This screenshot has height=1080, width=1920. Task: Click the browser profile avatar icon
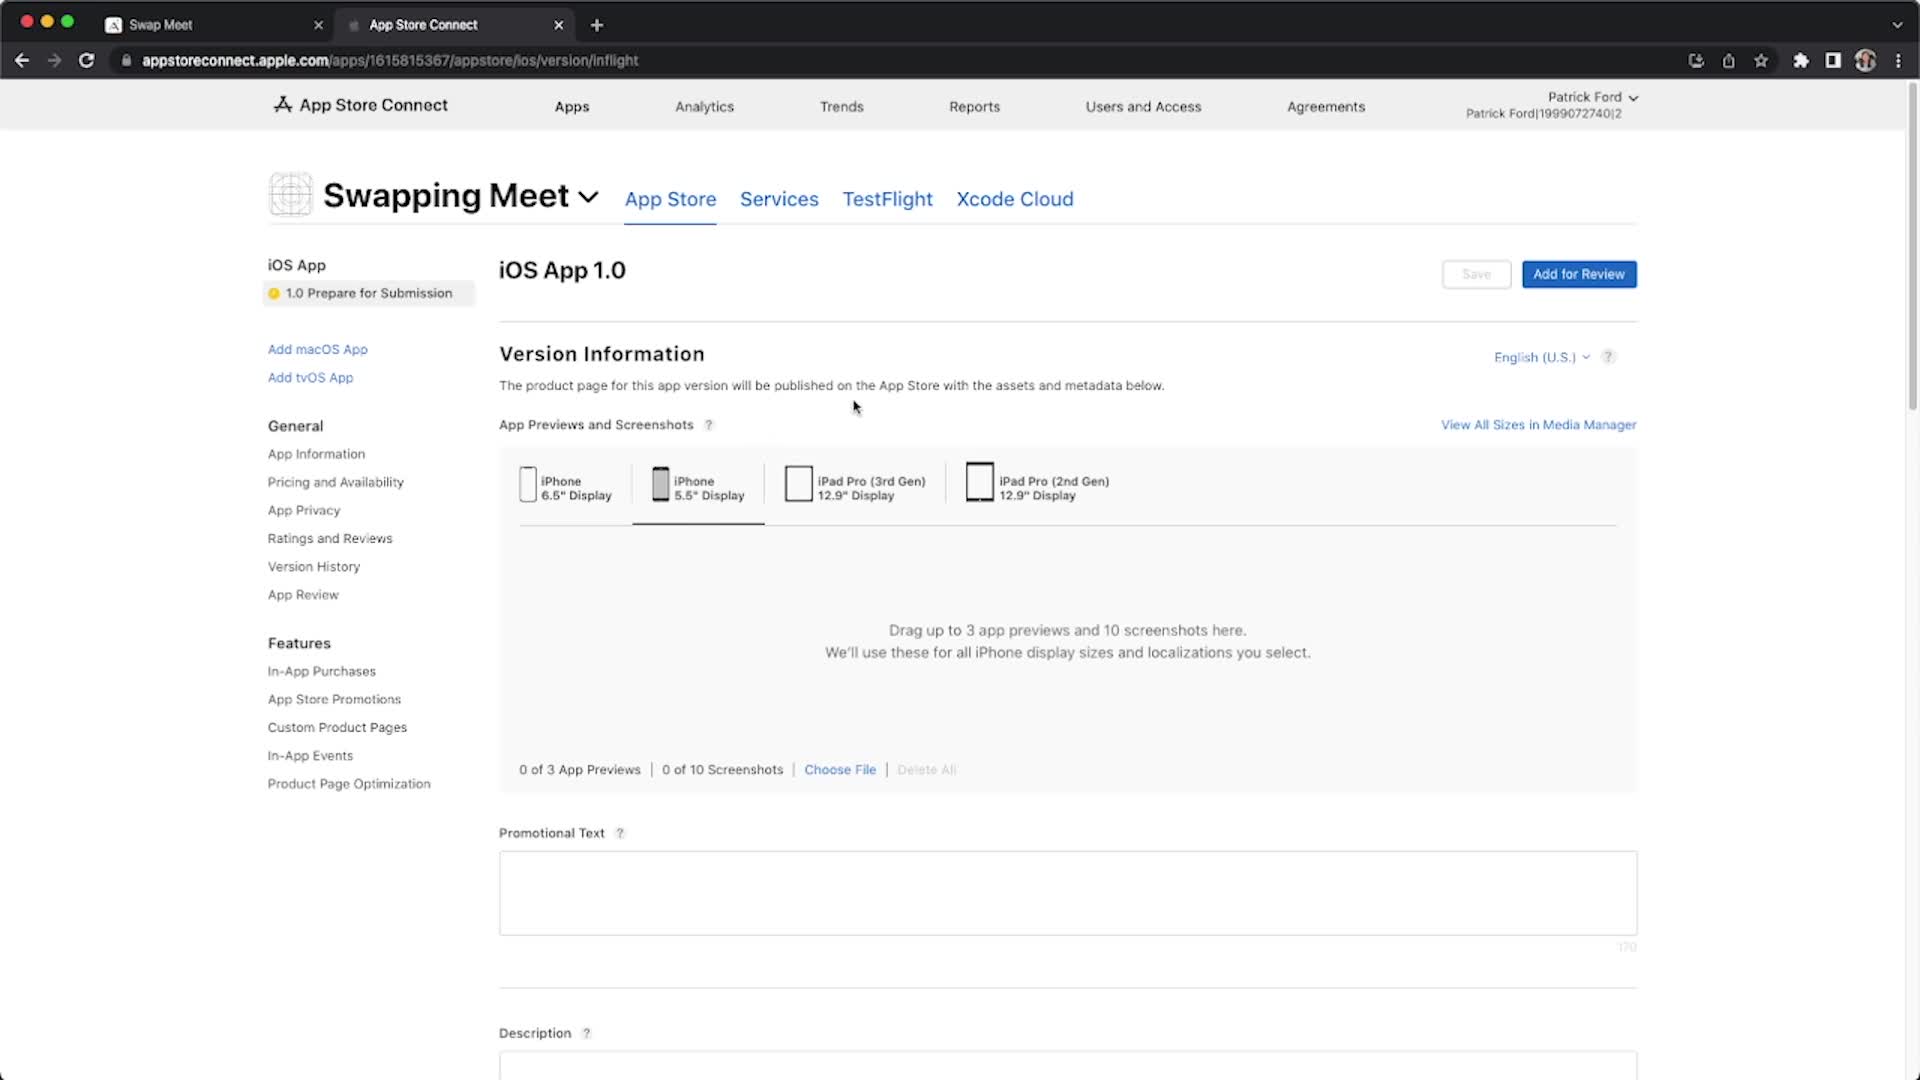(x=1865, y=60)
